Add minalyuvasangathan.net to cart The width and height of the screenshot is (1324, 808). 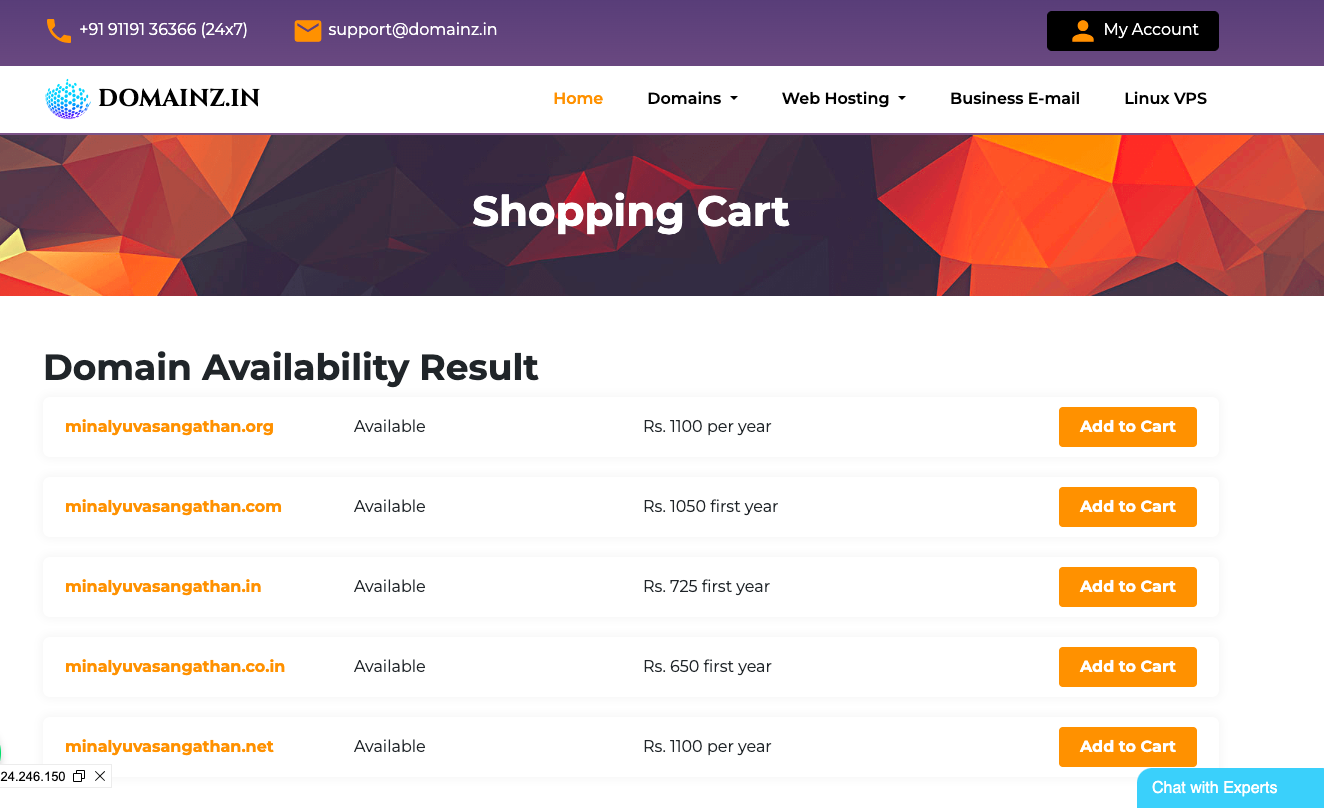point(1127,747)
